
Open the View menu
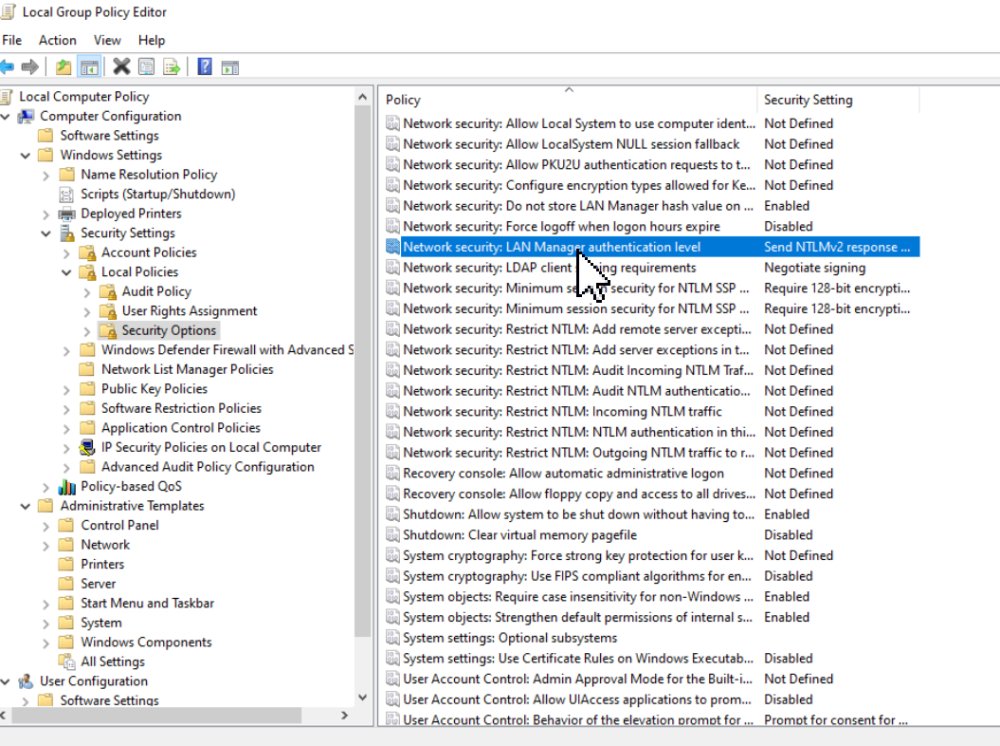tap(107, 40)
